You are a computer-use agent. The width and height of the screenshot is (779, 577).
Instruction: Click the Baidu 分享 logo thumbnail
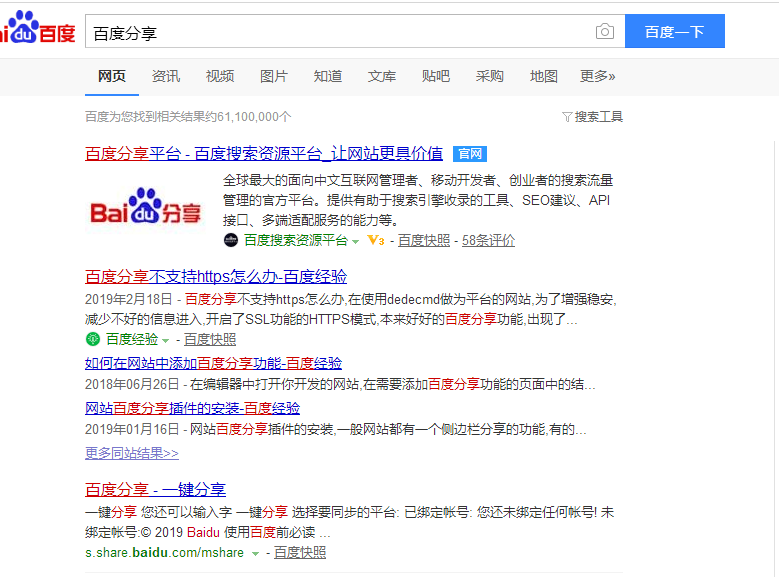click(x=146, y=211)
